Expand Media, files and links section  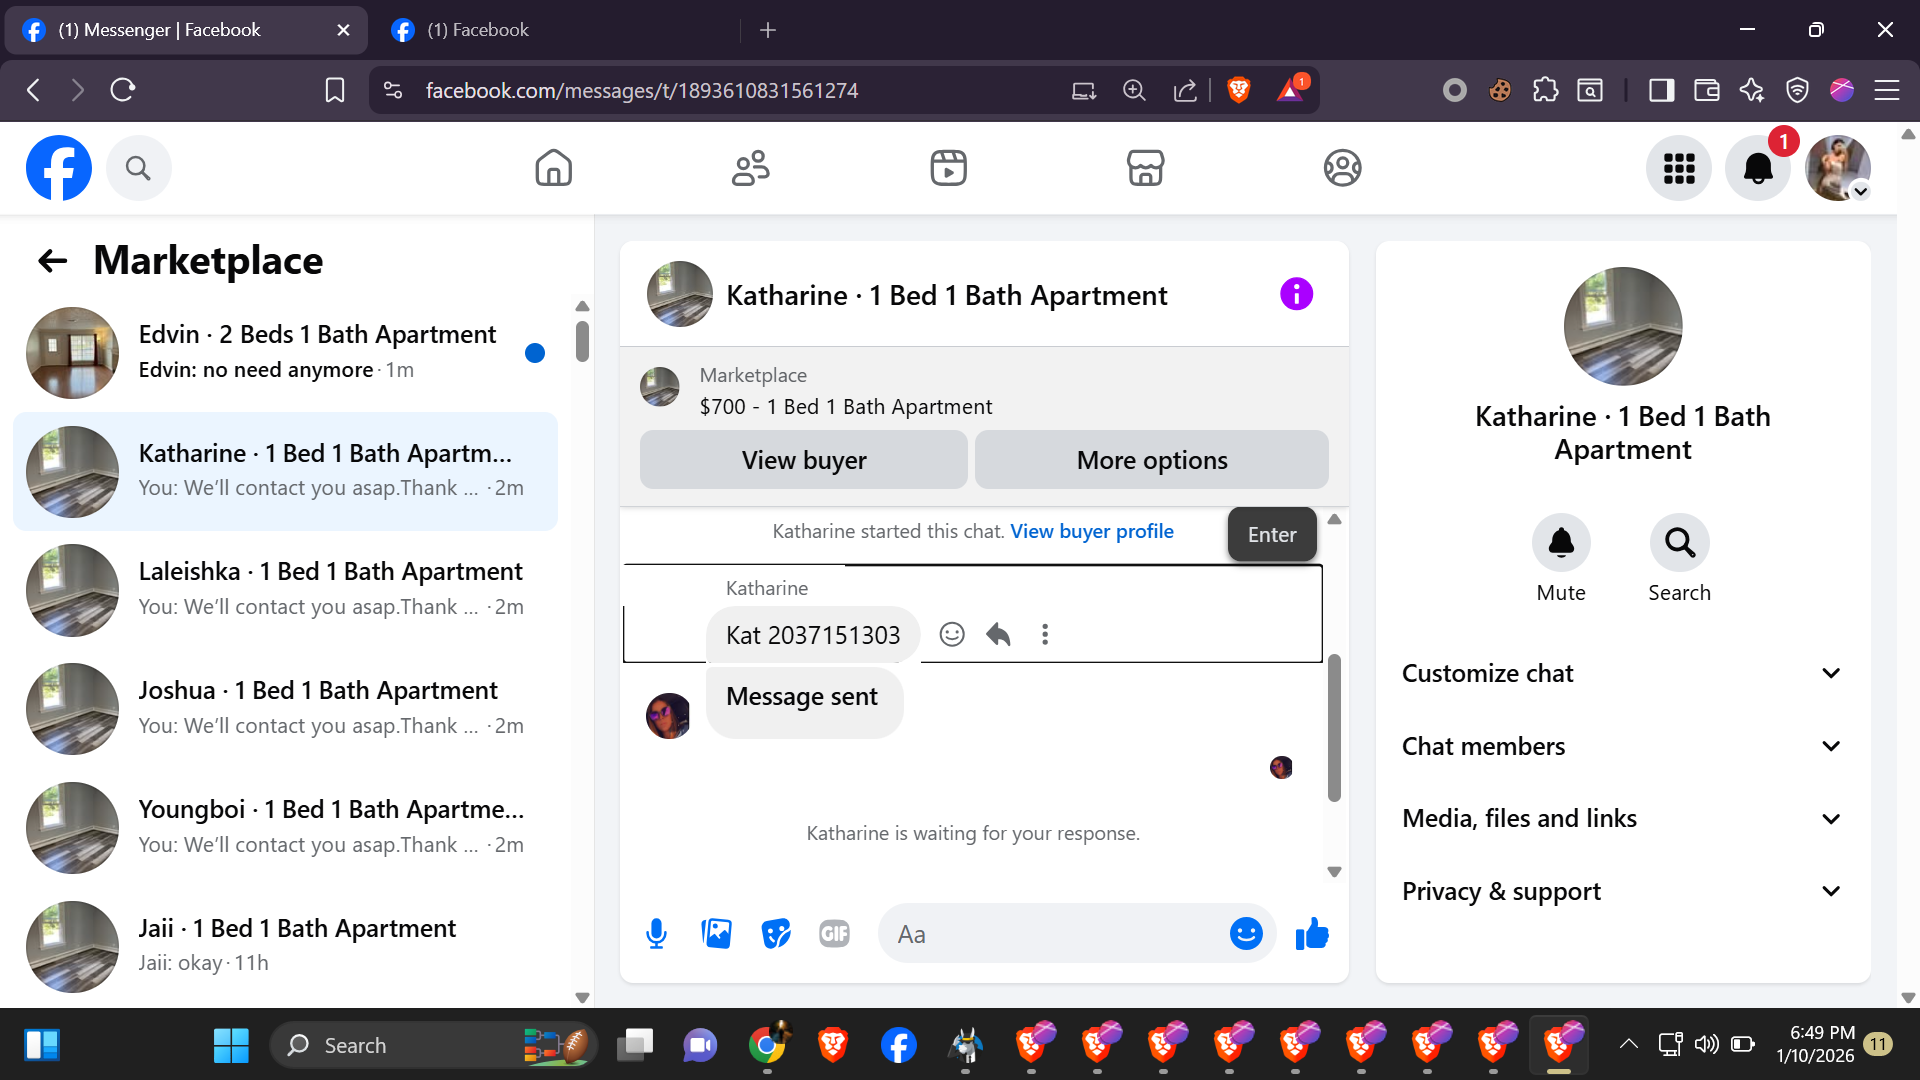point(1622,819)
